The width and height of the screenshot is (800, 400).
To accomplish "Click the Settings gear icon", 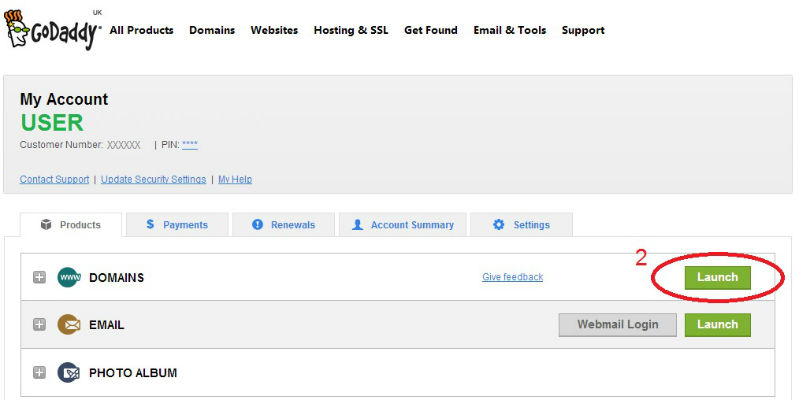I will pos(498,224).
